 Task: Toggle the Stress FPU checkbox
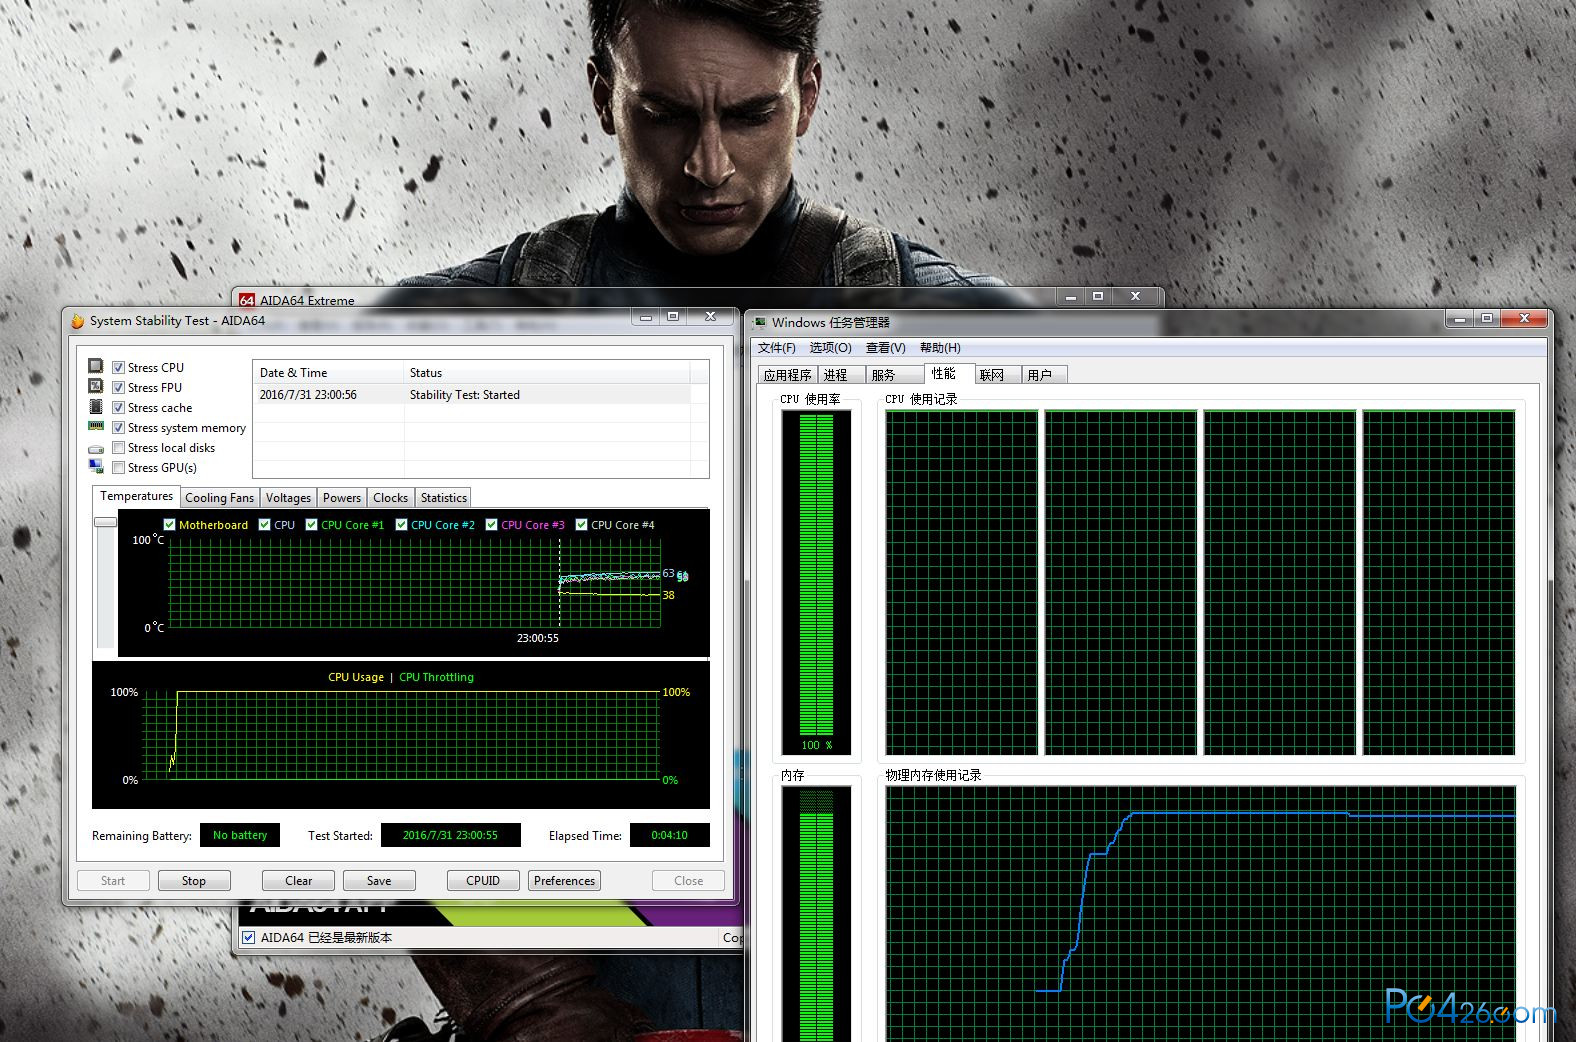coord(118,388)
